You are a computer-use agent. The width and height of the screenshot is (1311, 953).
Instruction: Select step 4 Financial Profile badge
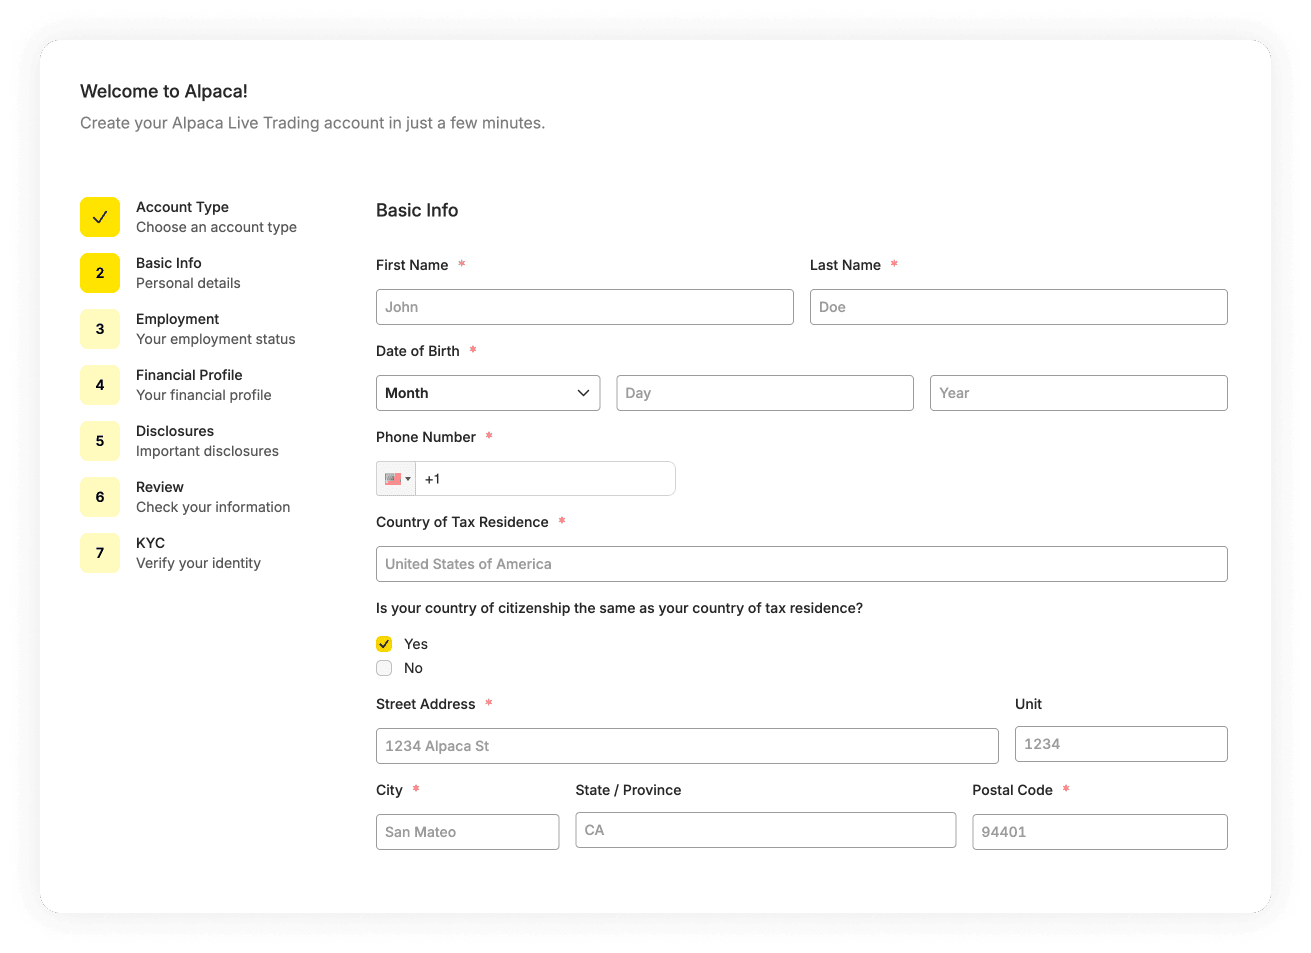click(x=100, y=385)
